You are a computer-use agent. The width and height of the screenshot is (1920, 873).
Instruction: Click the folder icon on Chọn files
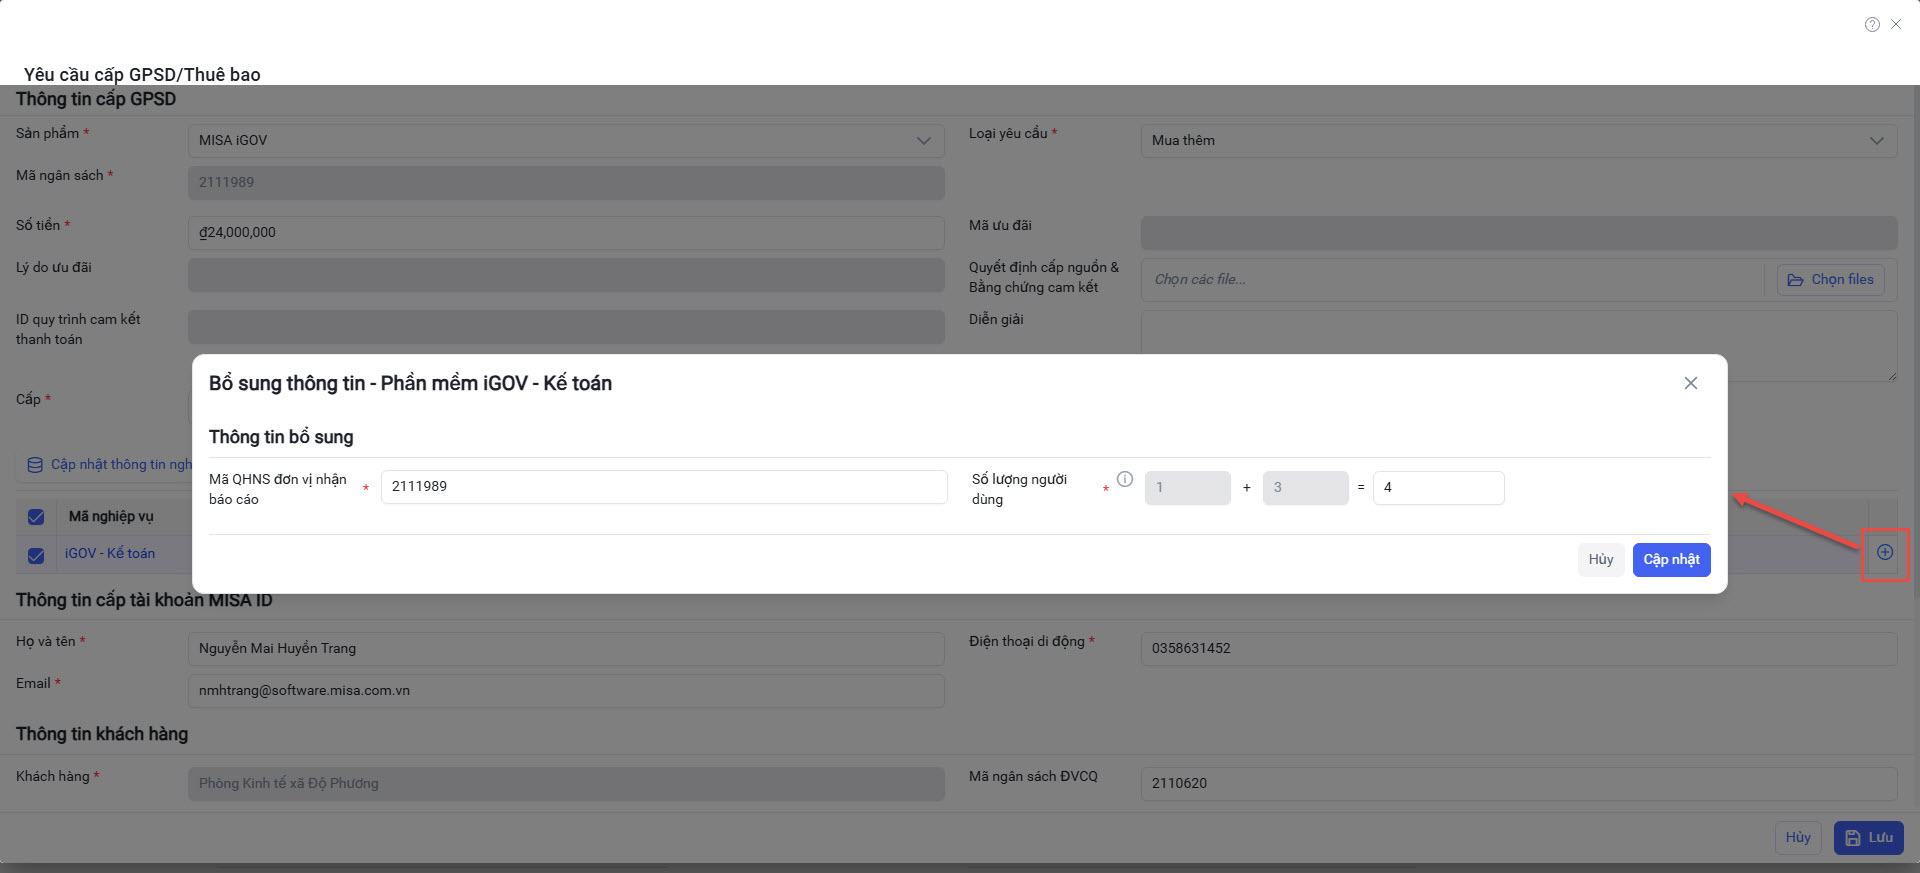click(x=1796, y=280)
